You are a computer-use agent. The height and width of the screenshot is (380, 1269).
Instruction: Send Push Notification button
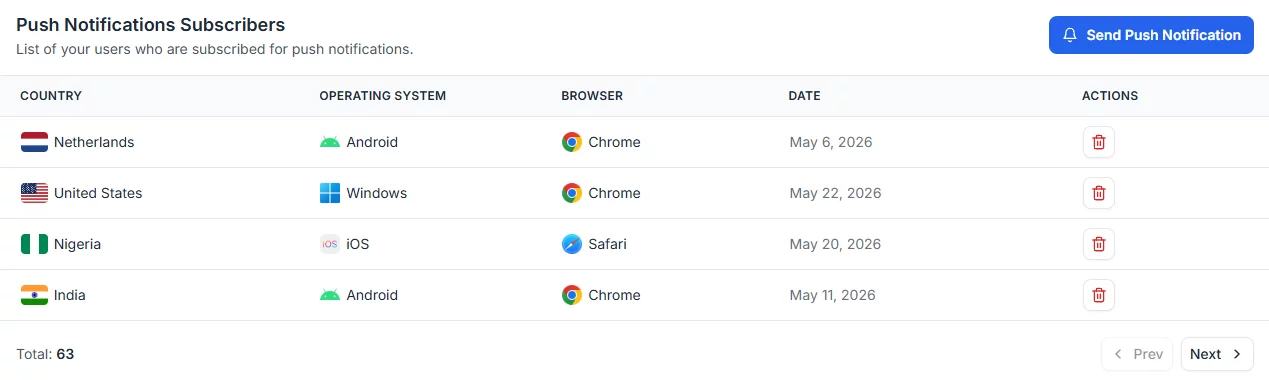point(1151,35)
